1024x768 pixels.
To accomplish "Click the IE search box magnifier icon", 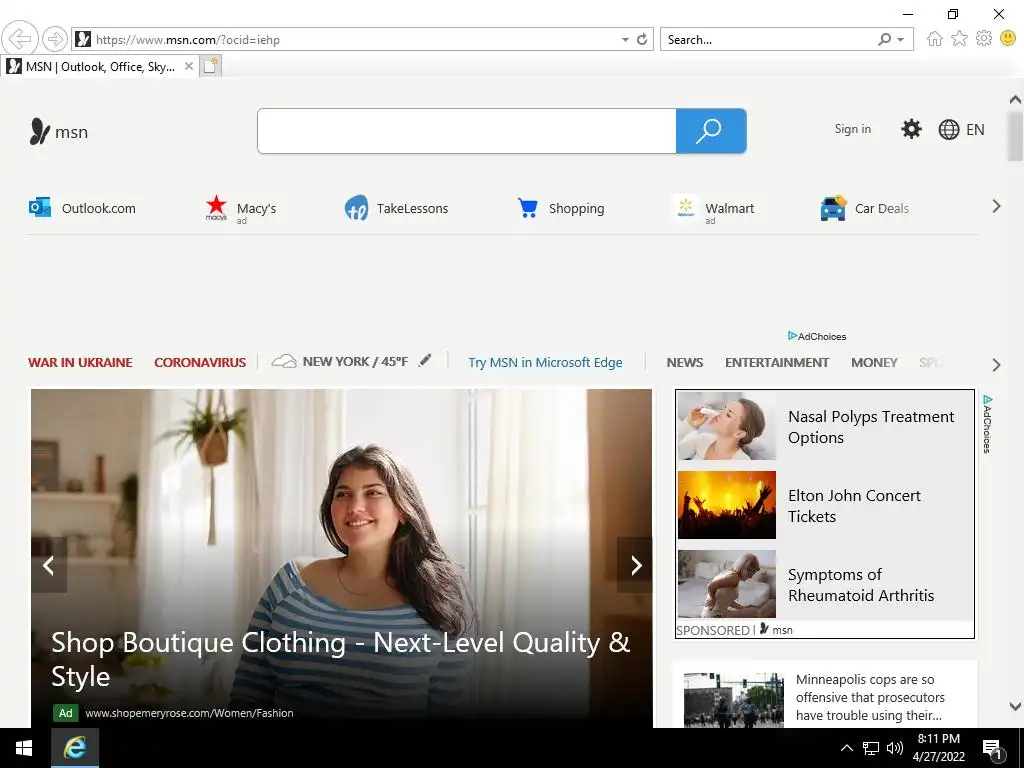I will click(x=884, y=39).
